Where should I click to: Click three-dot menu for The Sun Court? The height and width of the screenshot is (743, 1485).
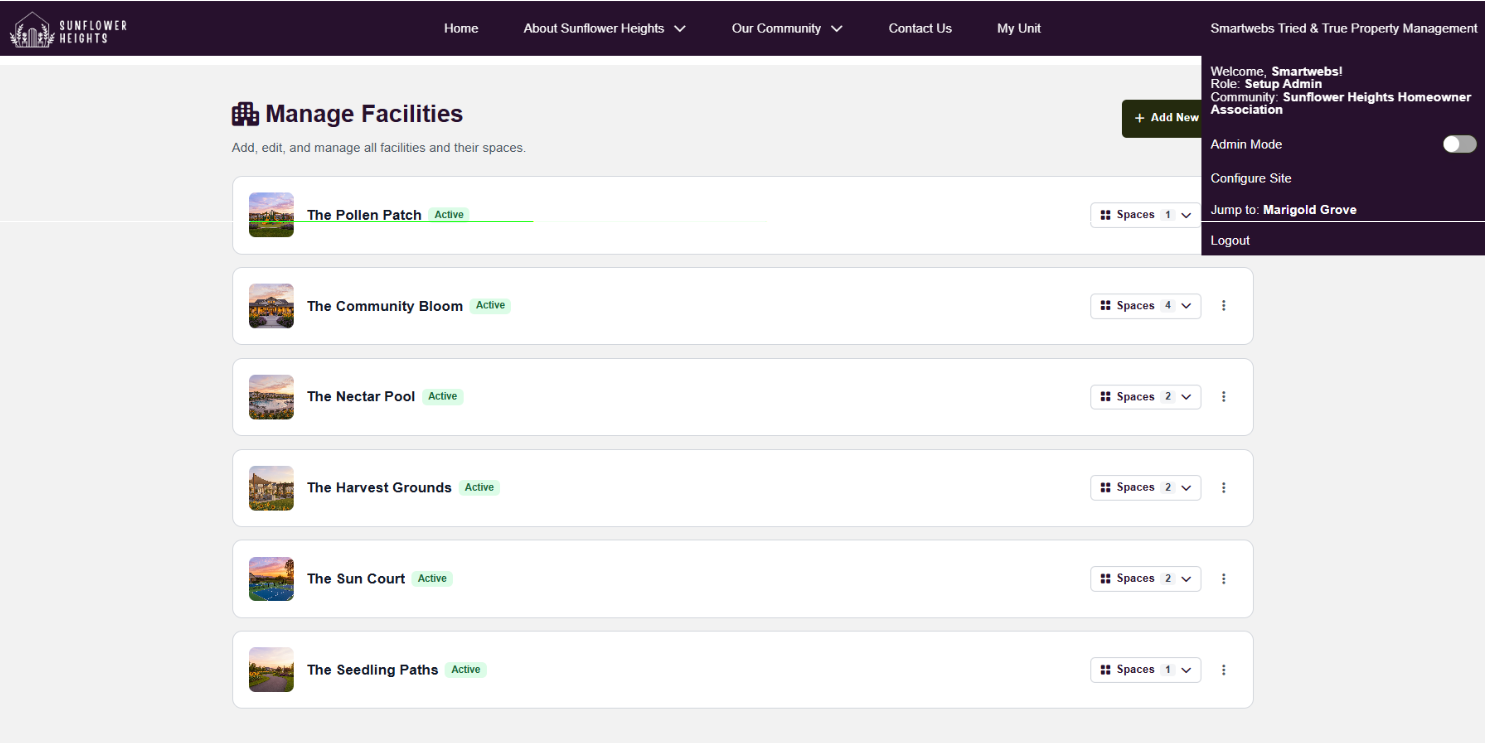(x=1223, y=579)
